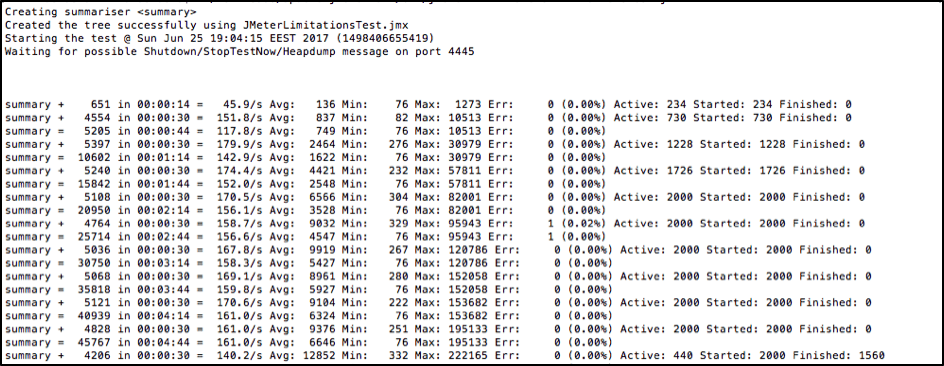Click the error percentage (0.02%) in the 4764 row
The height and width of the screenshot is (366, 944).
583,223
